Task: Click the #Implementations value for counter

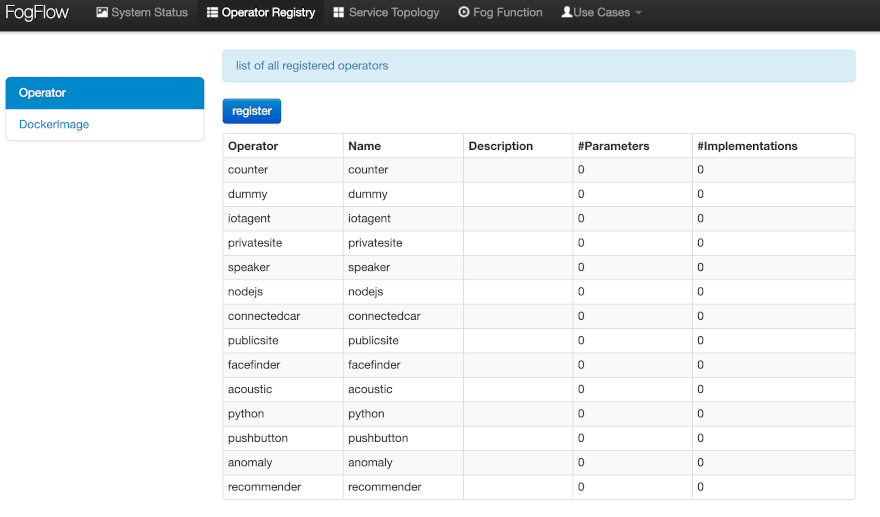Action: [700, 170]
